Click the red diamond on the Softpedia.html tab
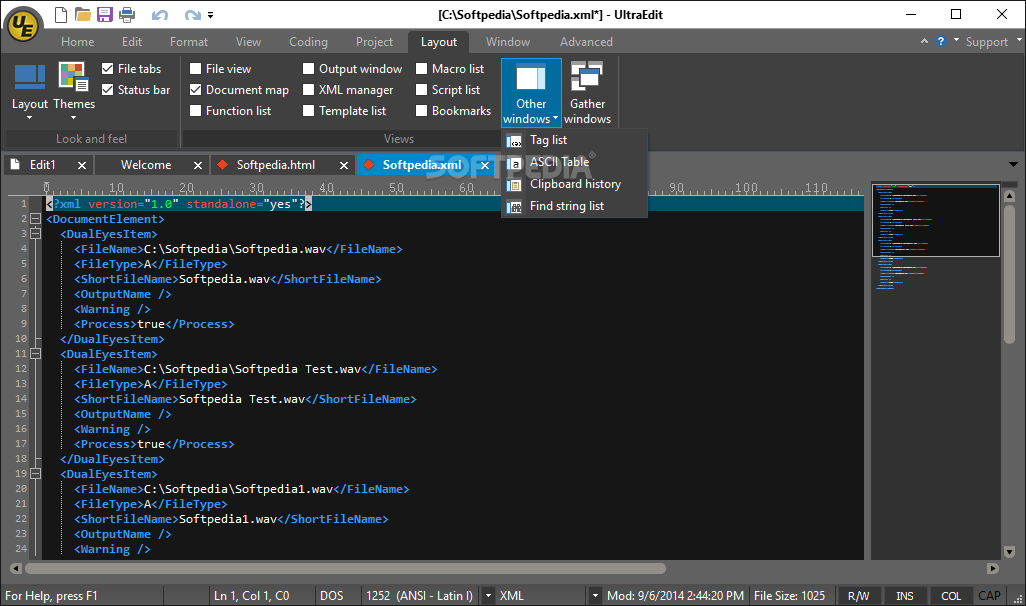The width and height of the screenshot is (1026, 606). [222, 165]
